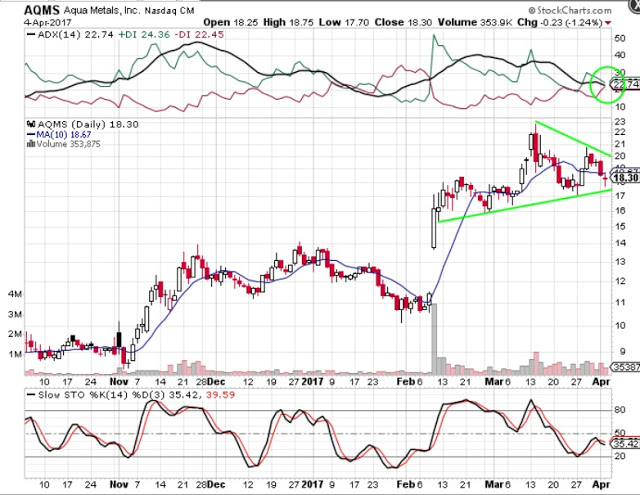Click the 50 level on ADX scale
640x495 pixels.
click(620, 38)
